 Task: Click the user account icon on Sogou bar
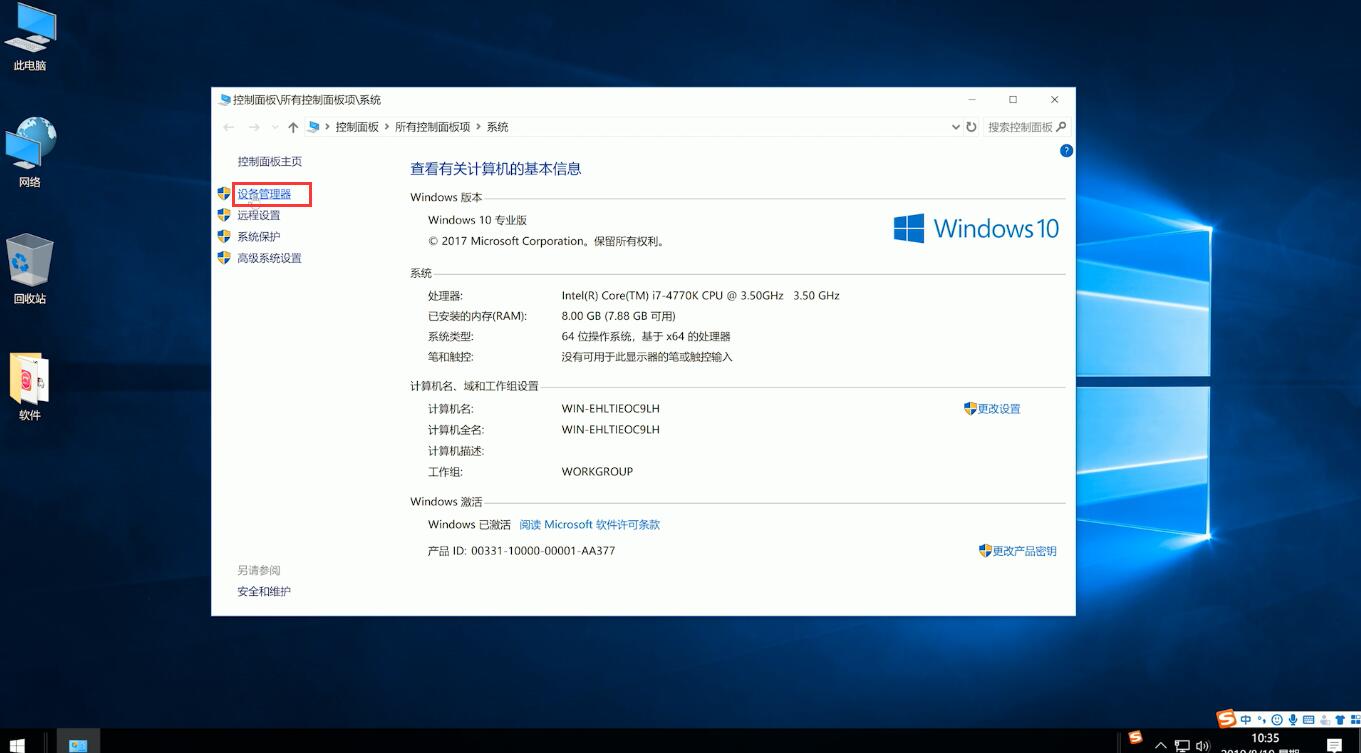(x=1325, y=720)
